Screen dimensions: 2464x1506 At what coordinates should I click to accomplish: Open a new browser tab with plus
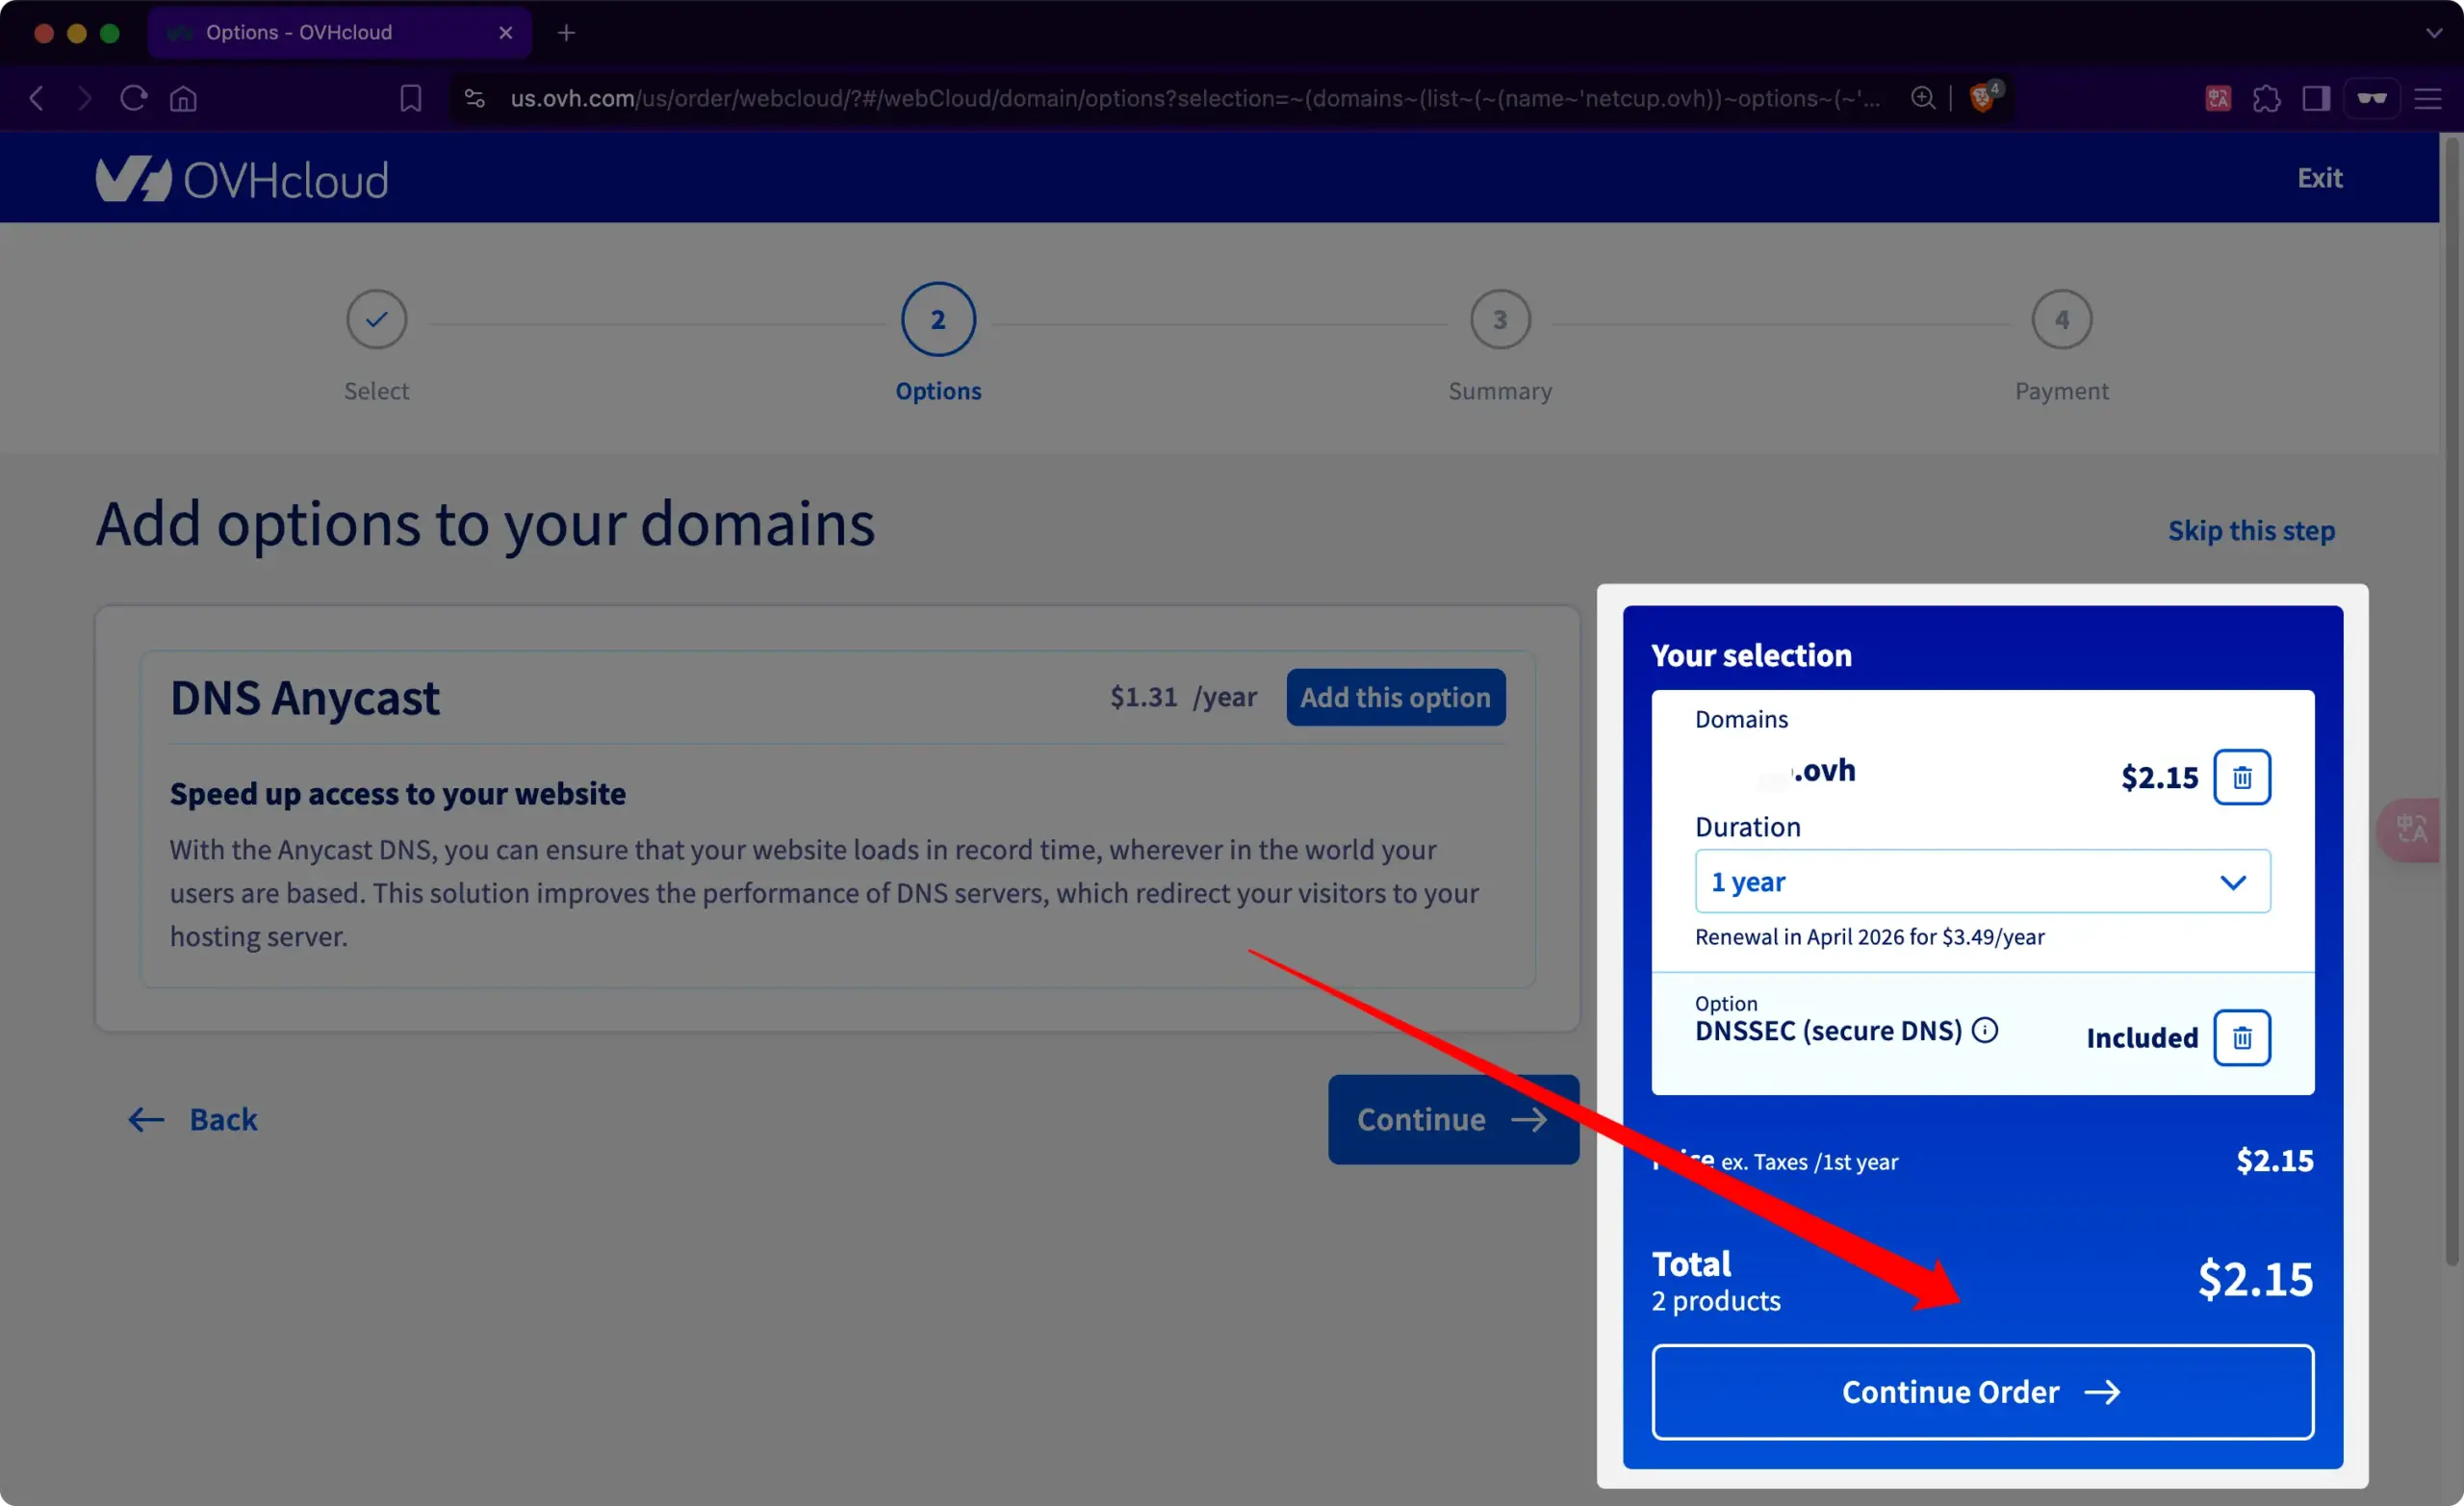pyautogui.click(x=566, y=32)
